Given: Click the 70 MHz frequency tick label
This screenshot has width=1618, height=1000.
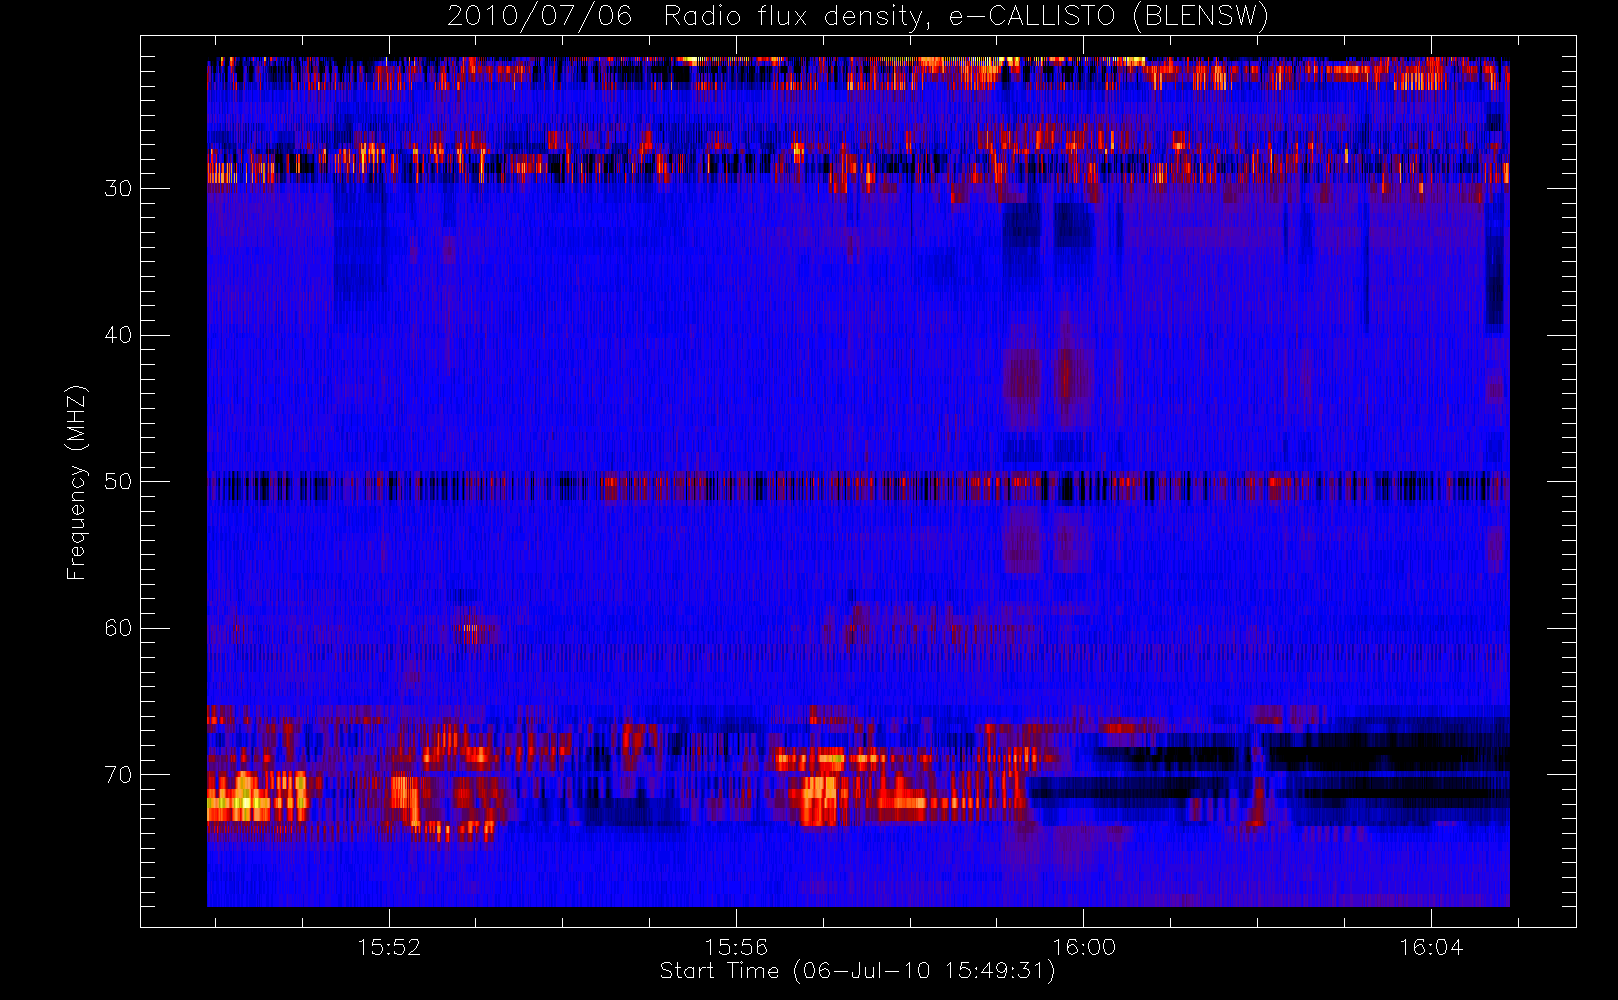Looking at the screenshot, I should (118, 775).
